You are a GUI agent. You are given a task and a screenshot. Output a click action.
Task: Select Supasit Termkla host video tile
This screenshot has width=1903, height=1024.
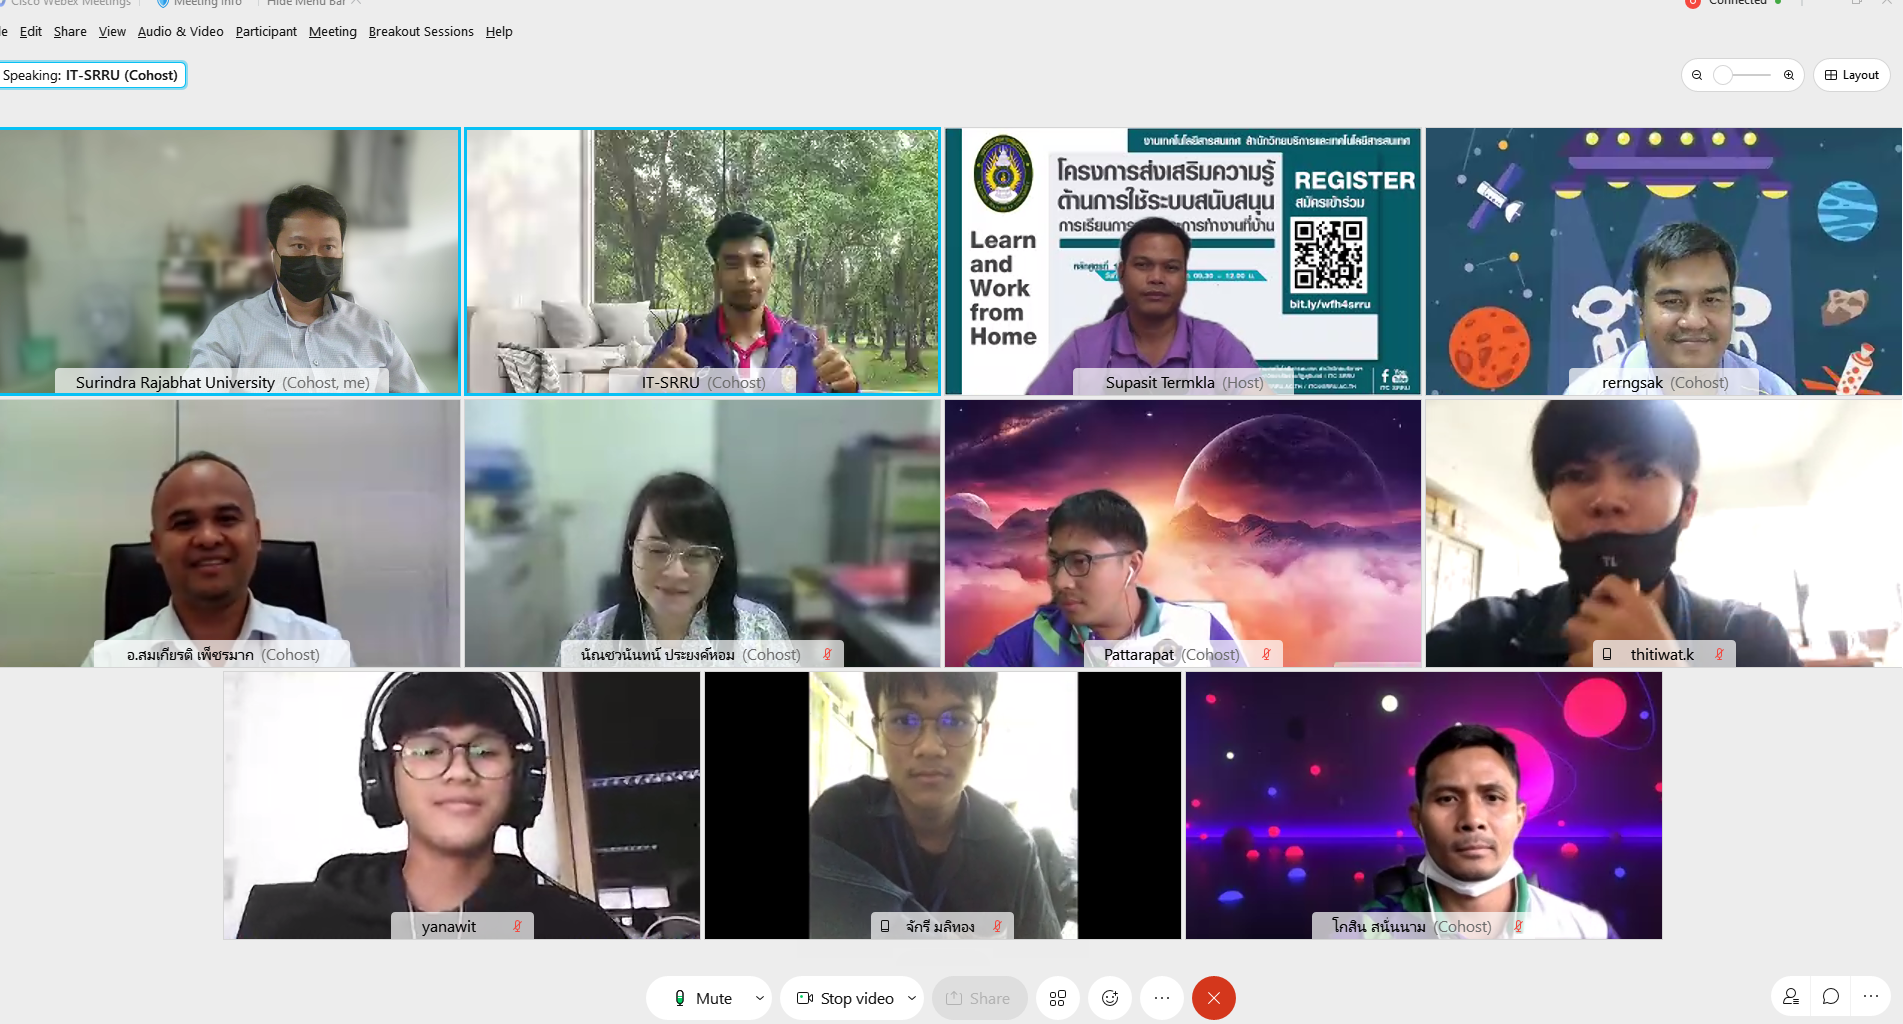pos(1182,261)
